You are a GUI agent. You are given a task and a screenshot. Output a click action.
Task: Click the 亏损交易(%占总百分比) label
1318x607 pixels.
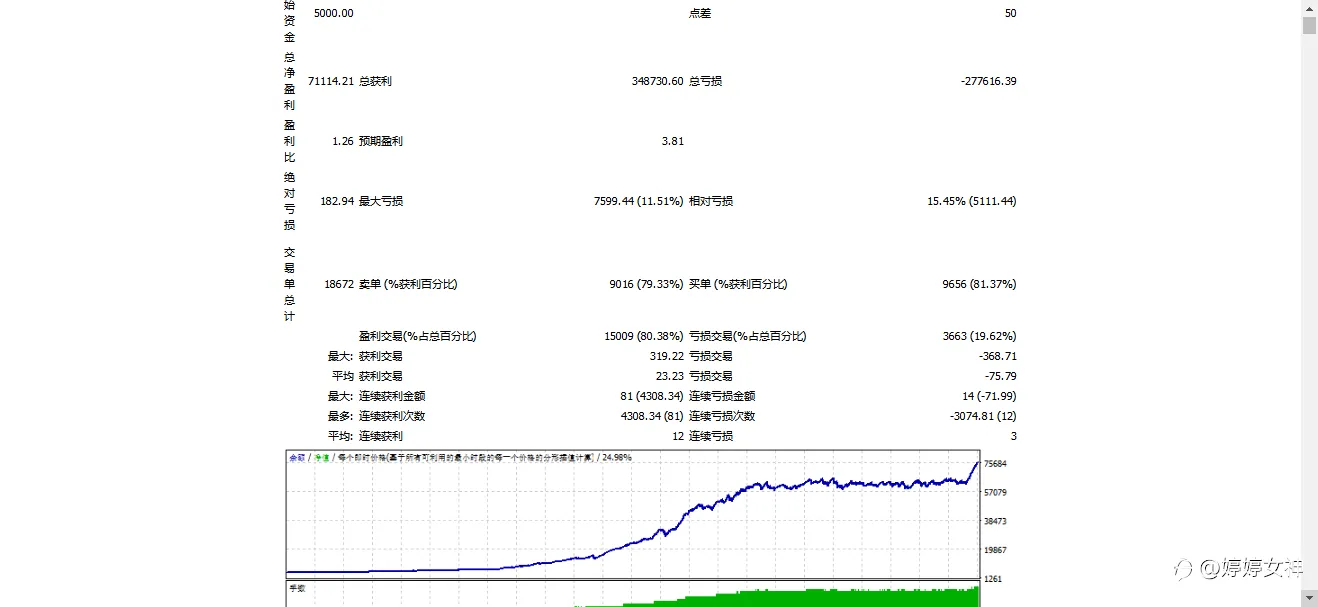click(x=748, y=336)
